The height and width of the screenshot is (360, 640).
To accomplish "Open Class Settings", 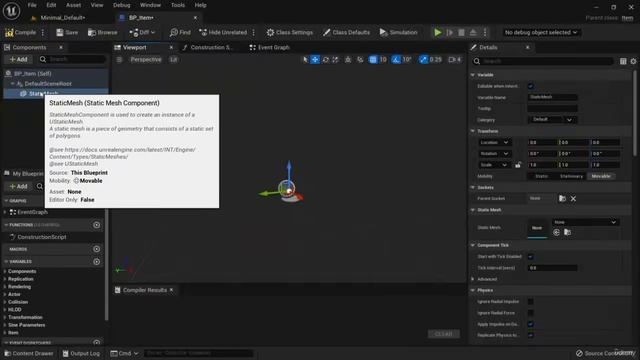I will coord(289,32).
